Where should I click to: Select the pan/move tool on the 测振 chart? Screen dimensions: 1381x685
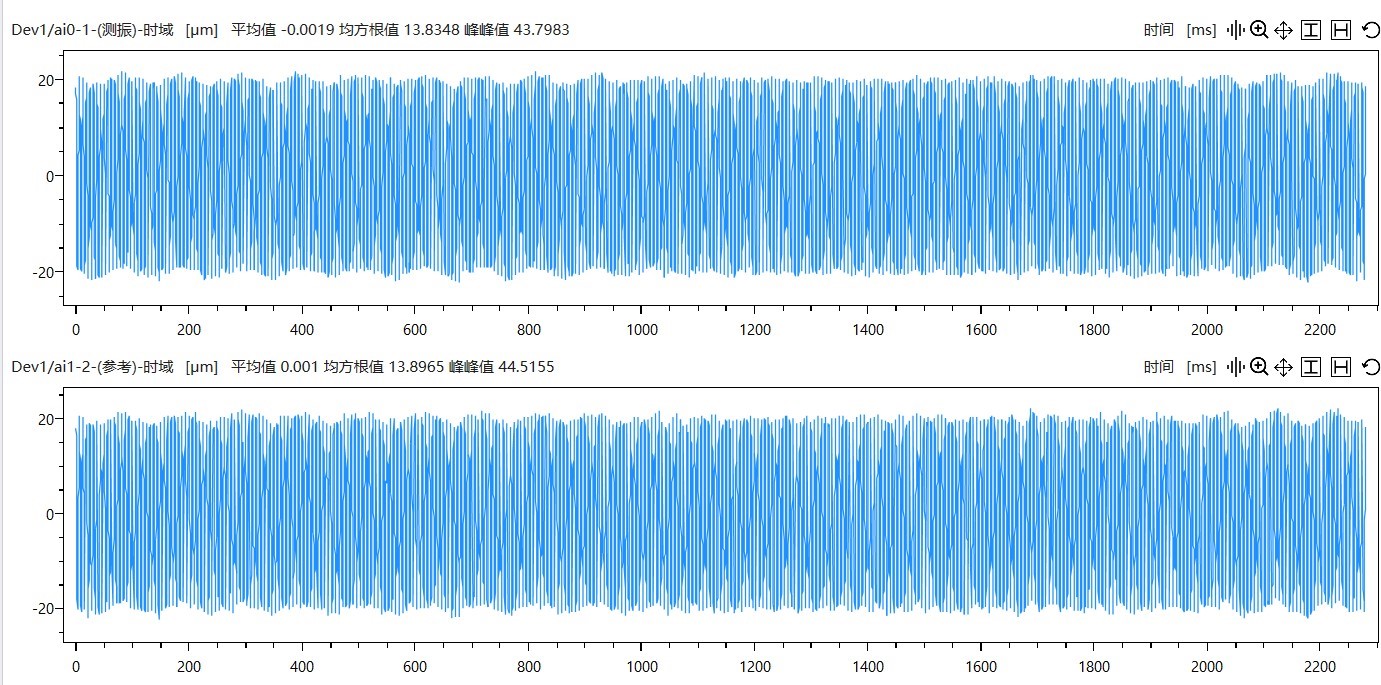(x=1284, y=30)
